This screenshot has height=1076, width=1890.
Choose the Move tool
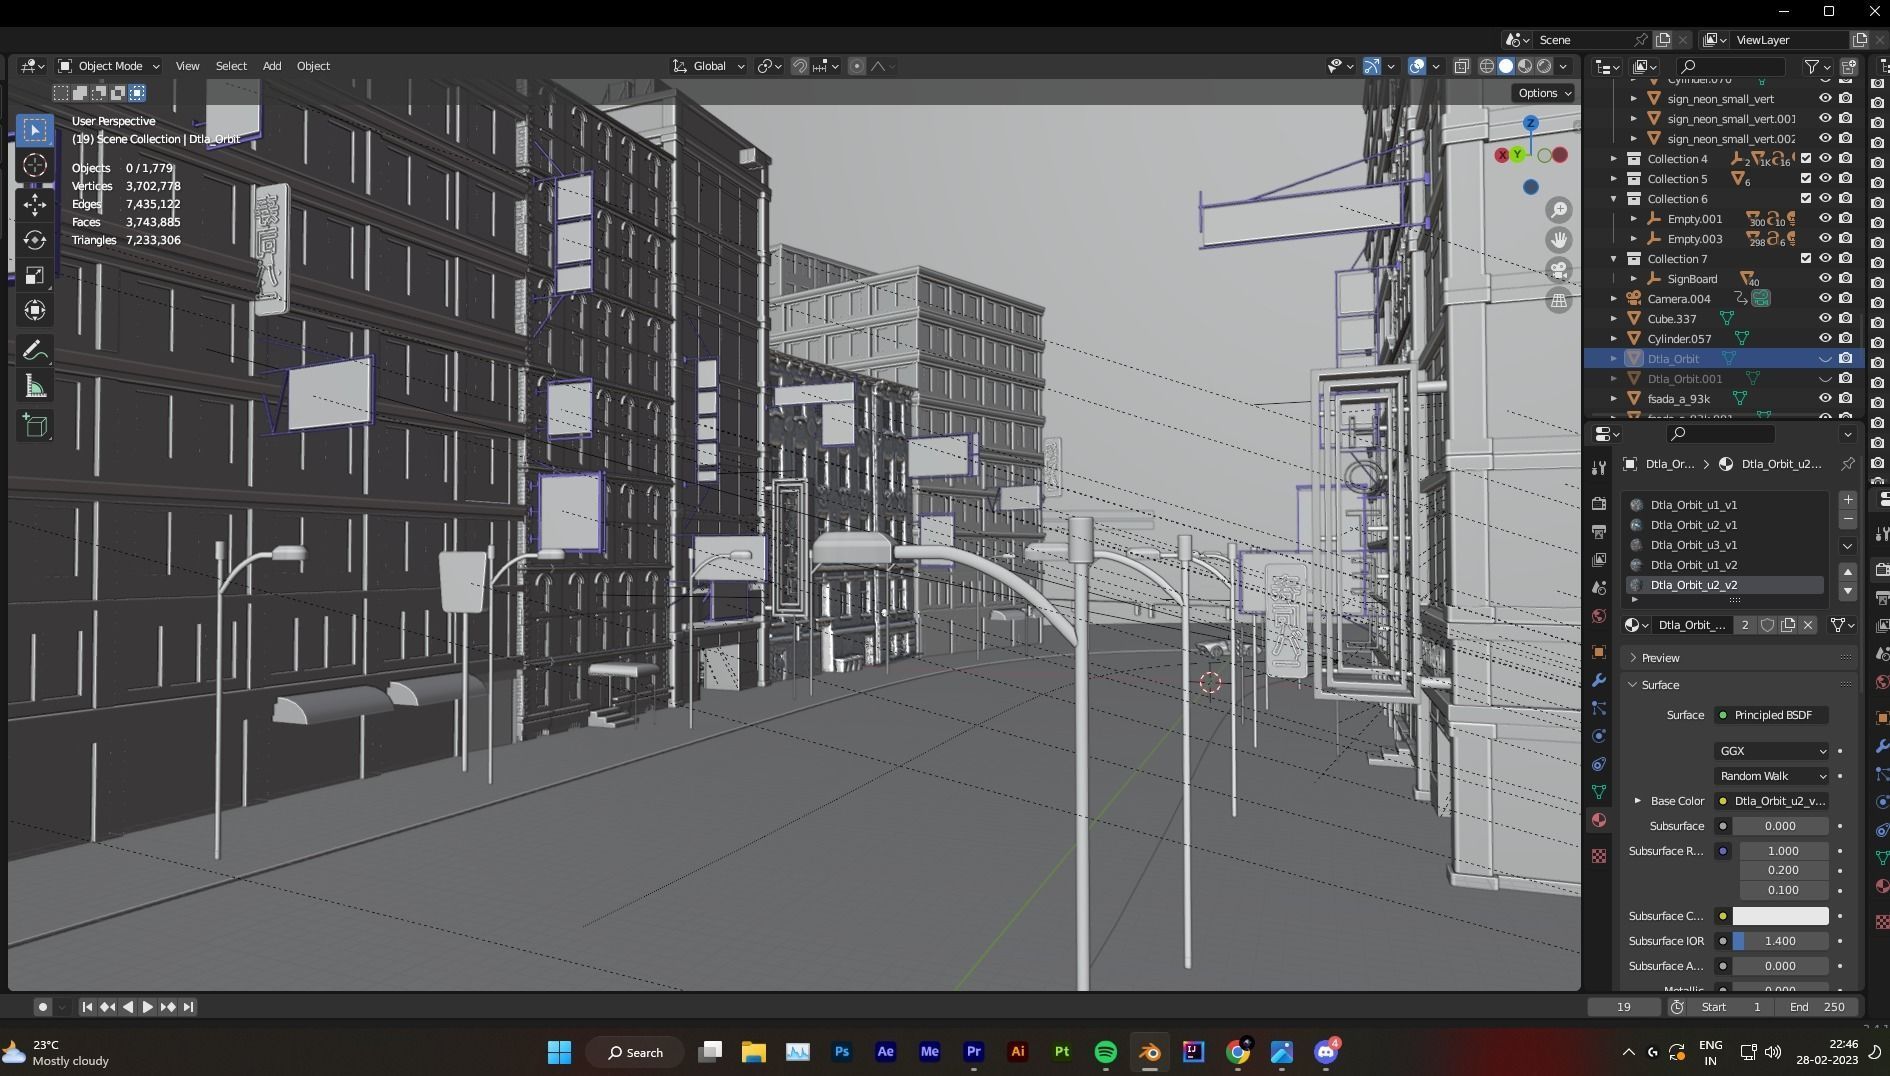tap(35, 205)
